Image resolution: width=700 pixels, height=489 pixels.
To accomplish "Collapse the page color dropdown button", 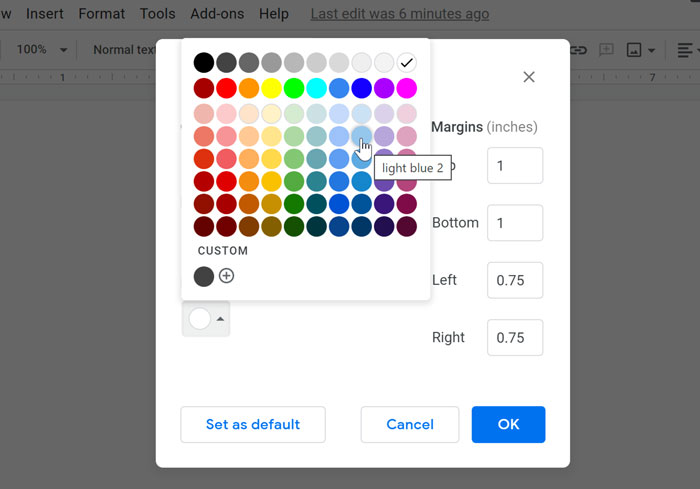I will point(206,319).
